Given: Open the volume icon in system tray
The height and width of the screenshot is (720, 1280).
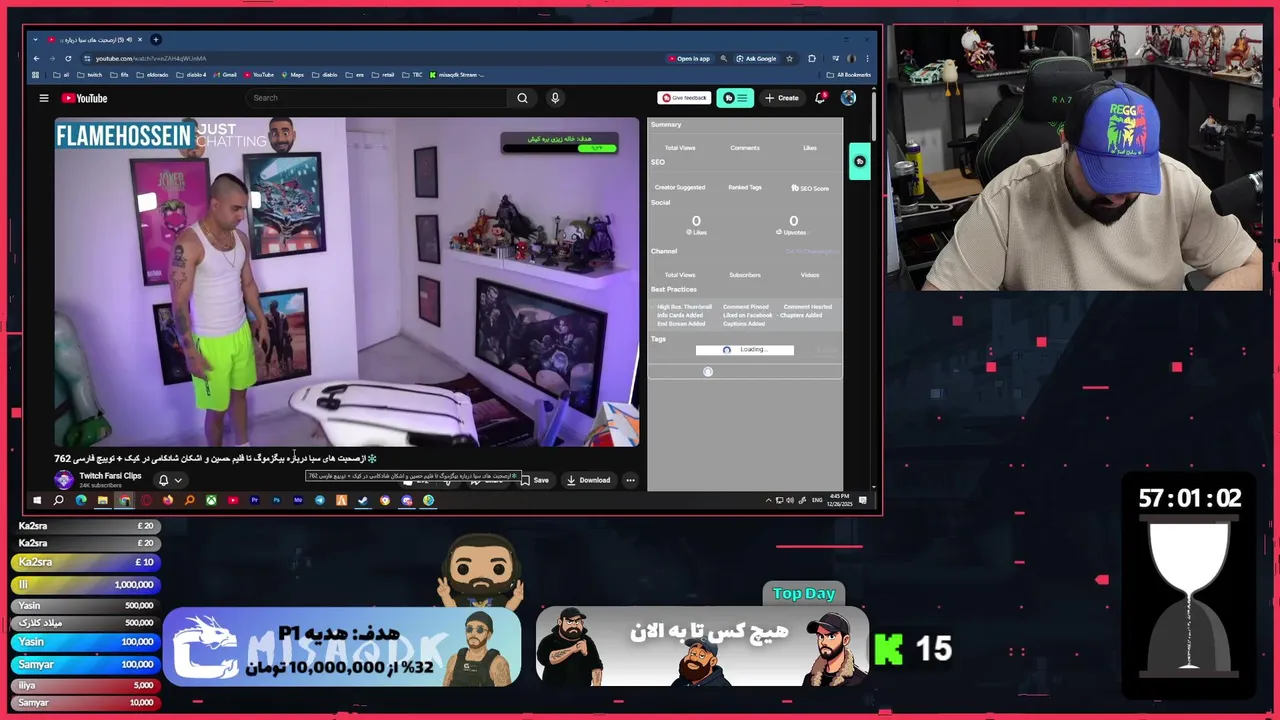Looking at the screenshot, I should click(790, 500).
